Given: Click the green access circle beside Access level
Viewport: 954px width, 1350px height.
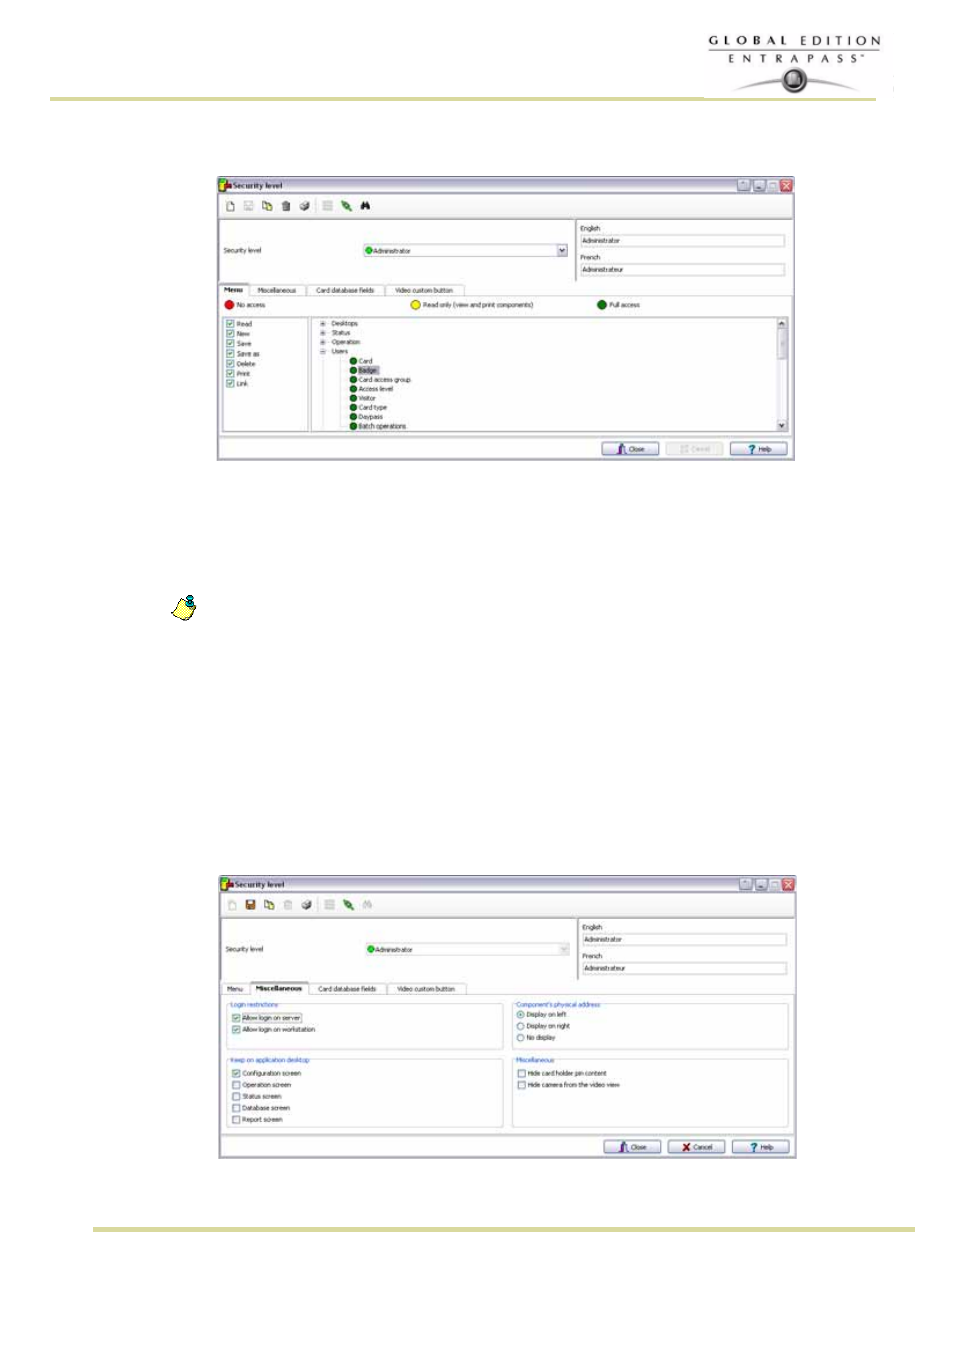Looking at the screenshot, I should pyautogui.click(x=353, y=389).
